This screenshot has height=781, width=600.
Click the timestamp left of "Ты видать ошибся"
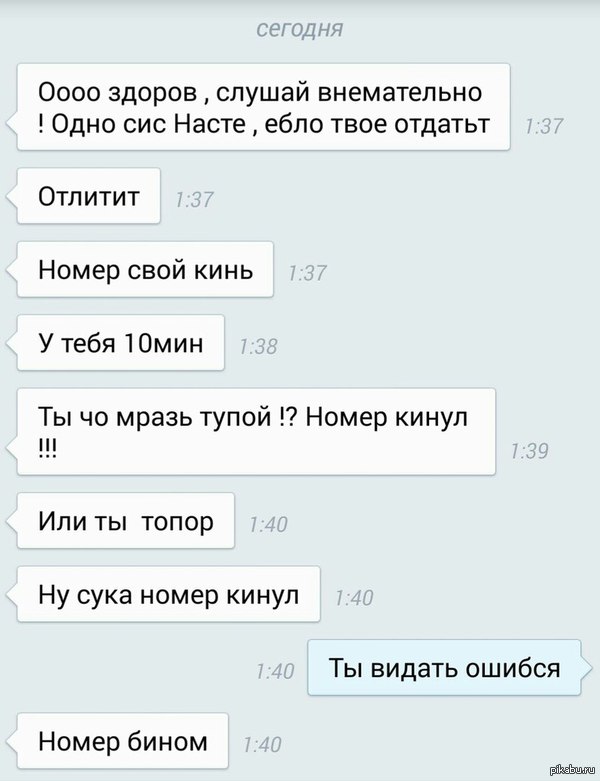point(275,671)
